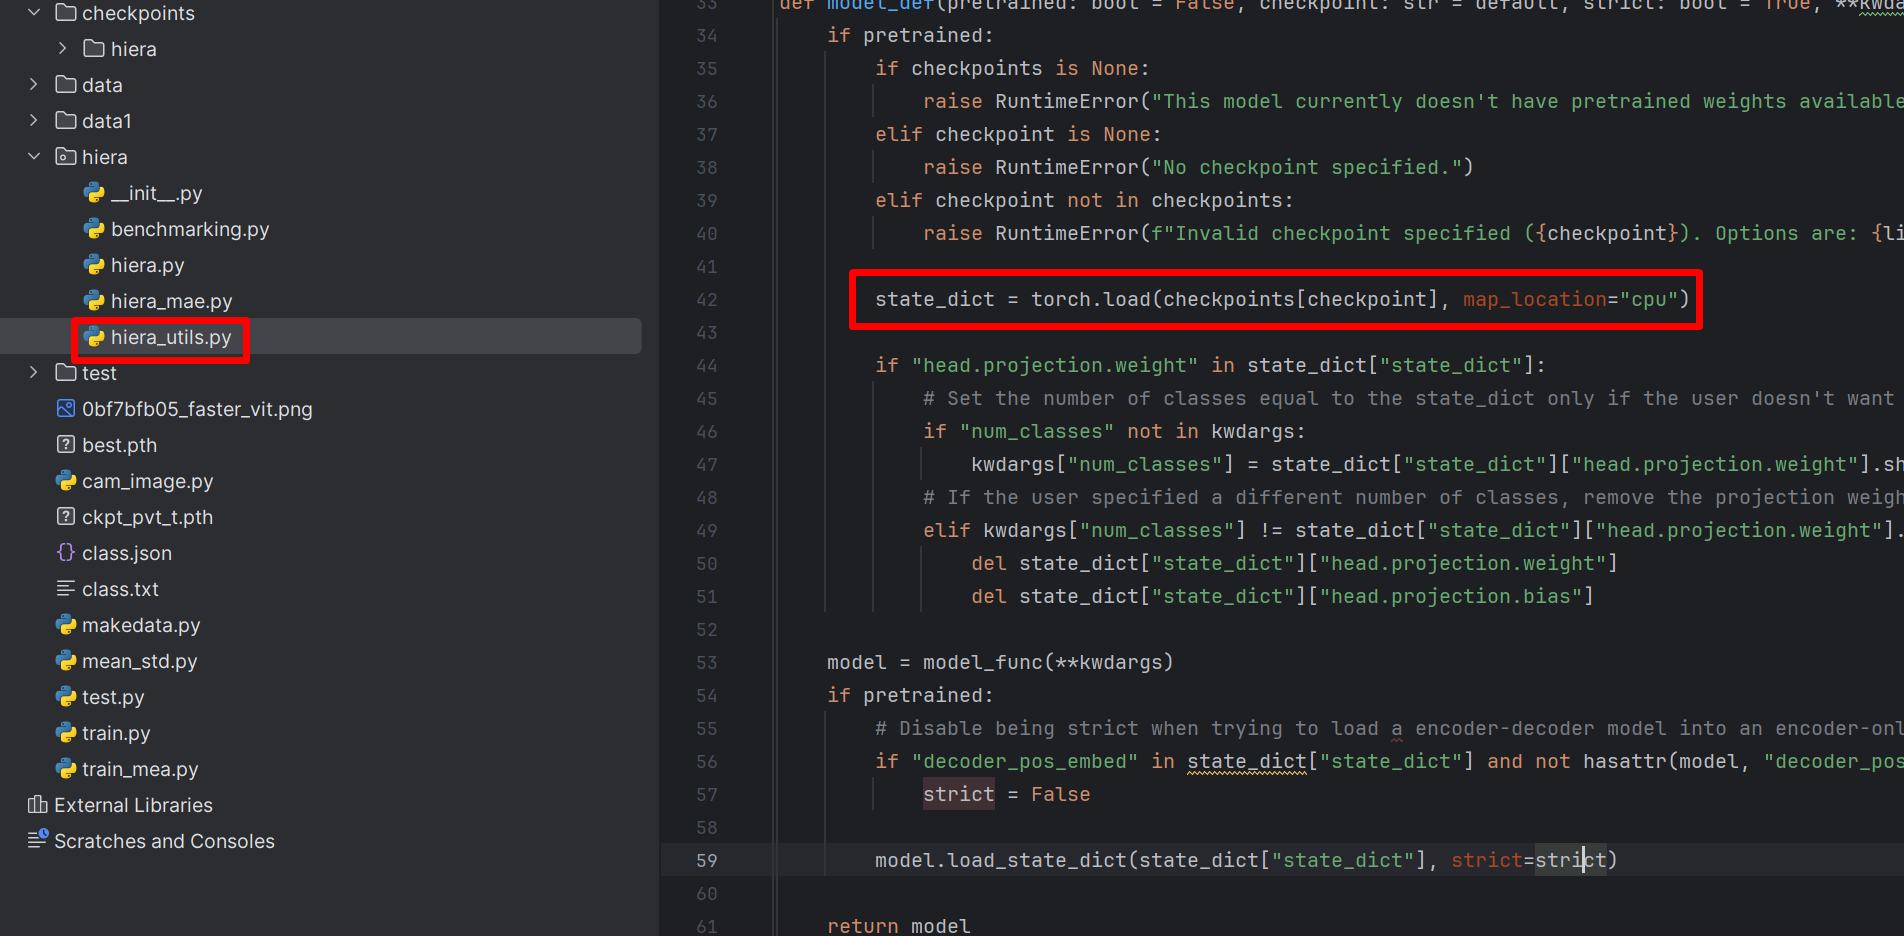Expand the data1 folder chevron
Viewport: 1904px width, 936px height.
pos(34,121)
